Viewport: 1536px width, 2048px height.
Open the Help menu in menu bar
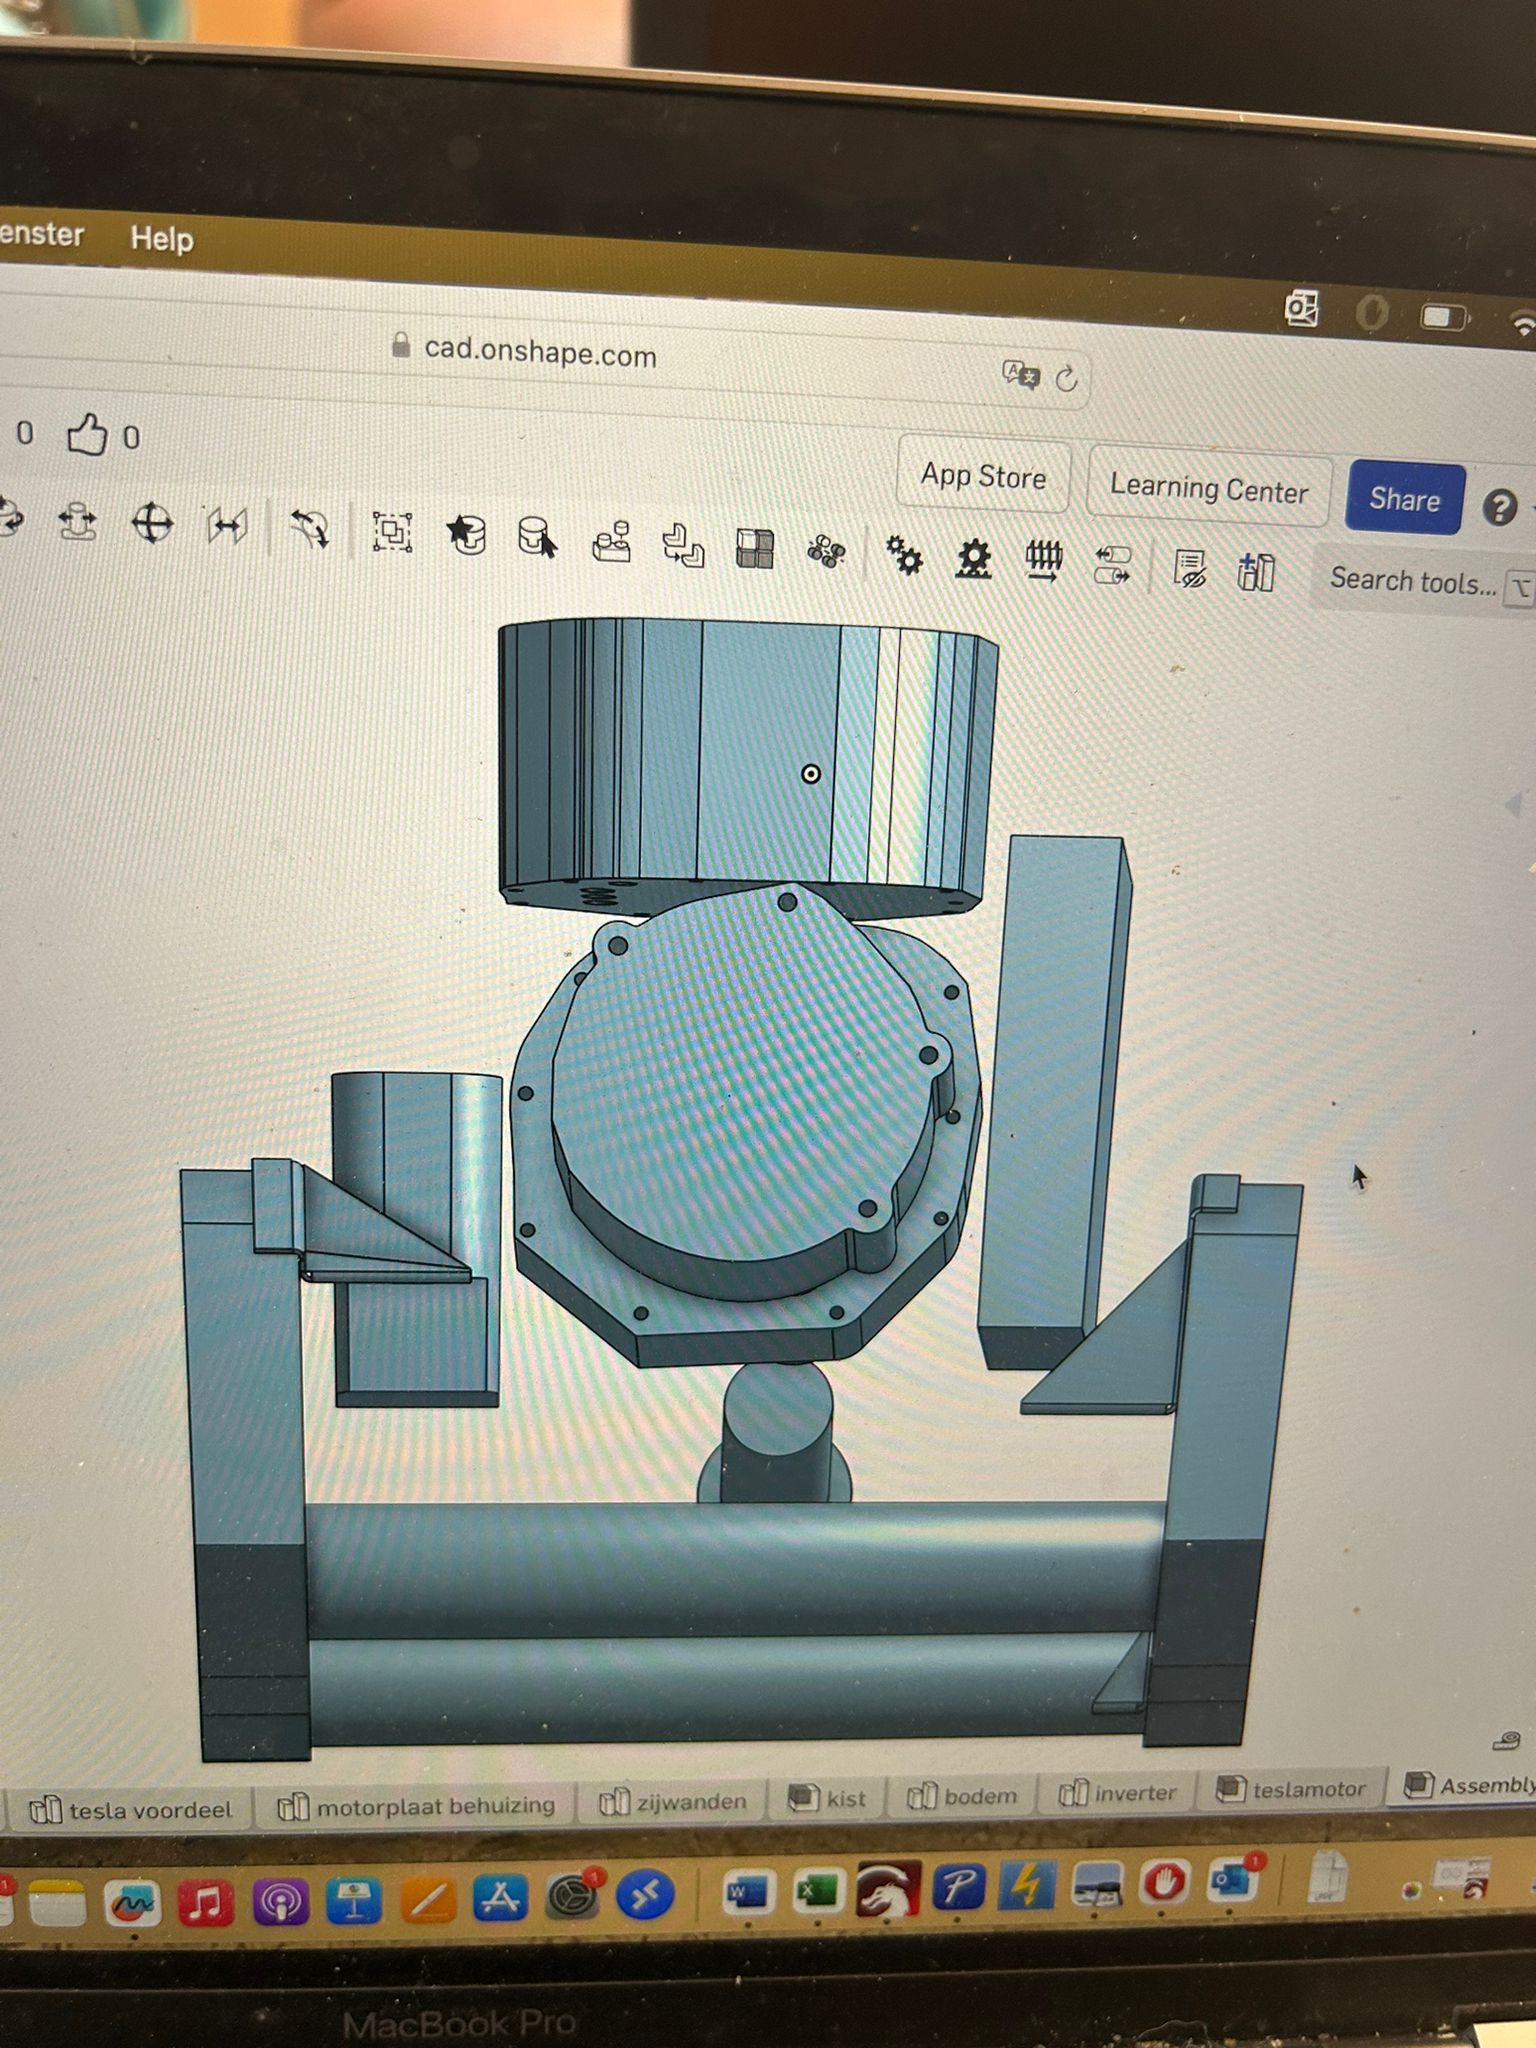point(161,239)
